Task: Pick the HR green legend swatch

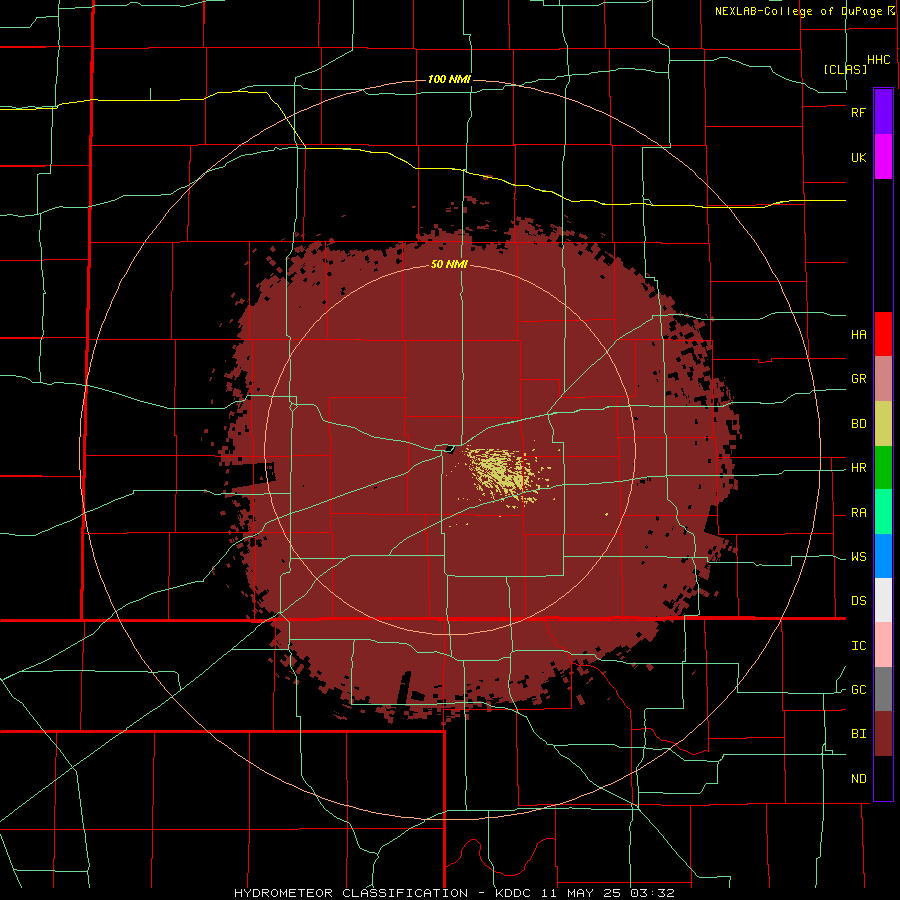Action: pos(883,468)
